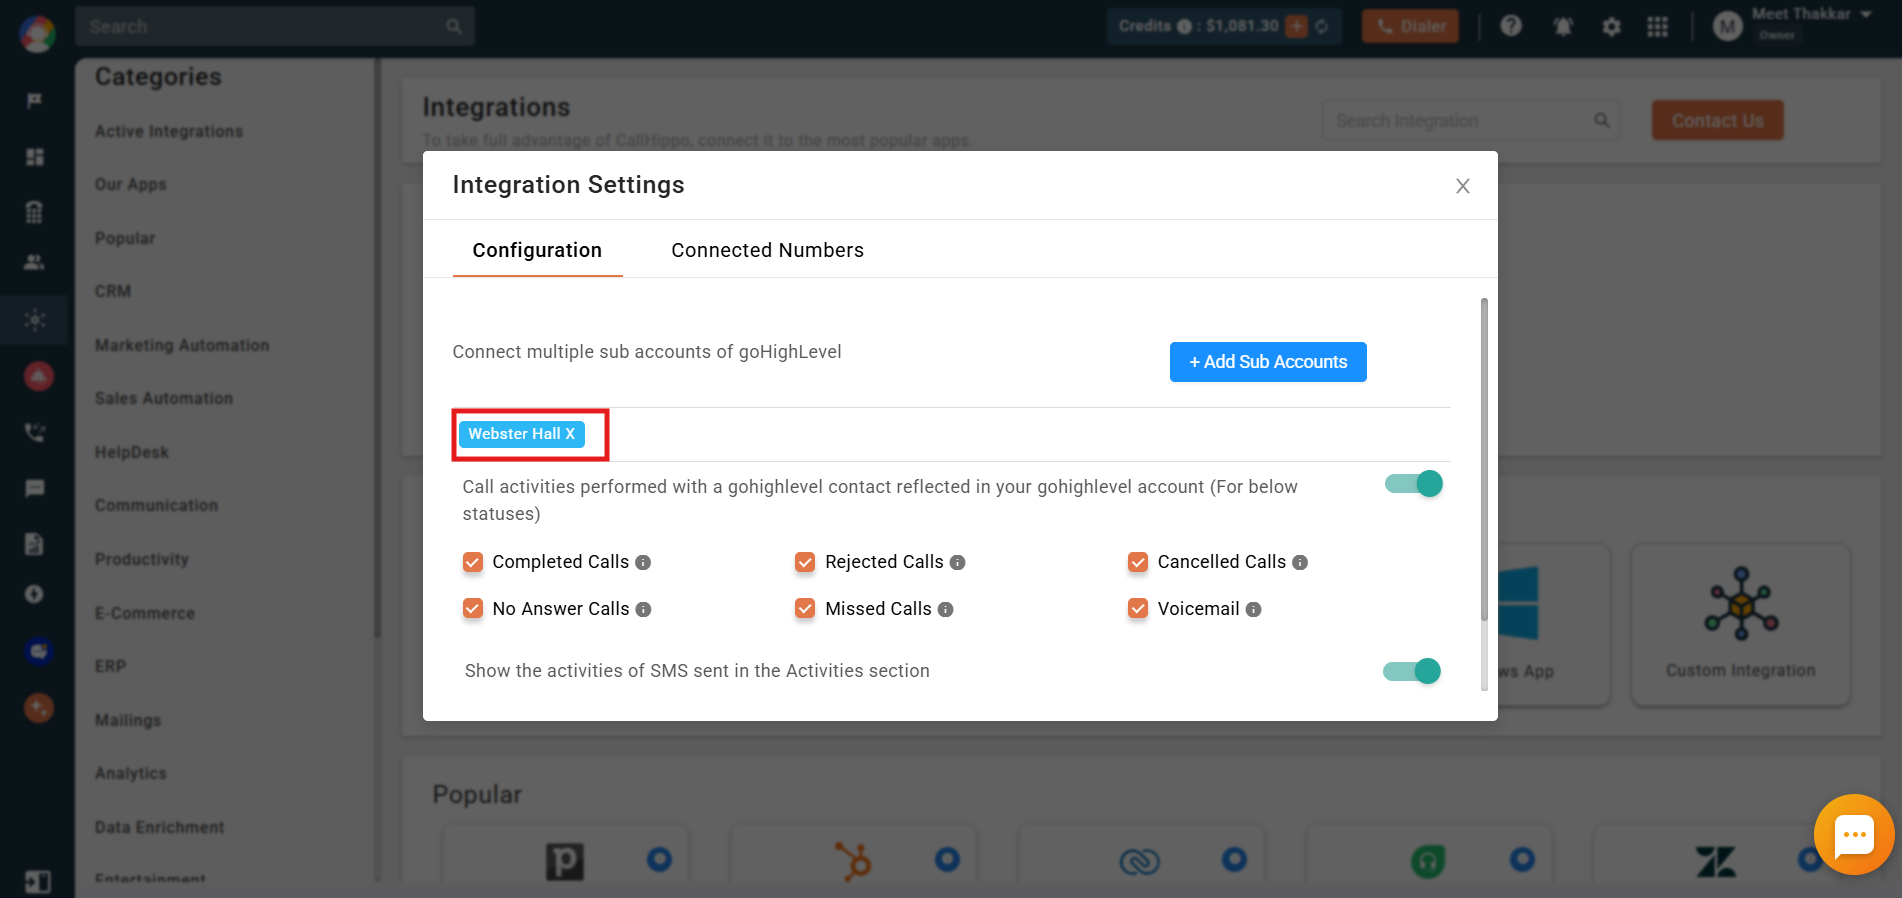
Task: Select HelpDesk category
Action: [132, 452]
